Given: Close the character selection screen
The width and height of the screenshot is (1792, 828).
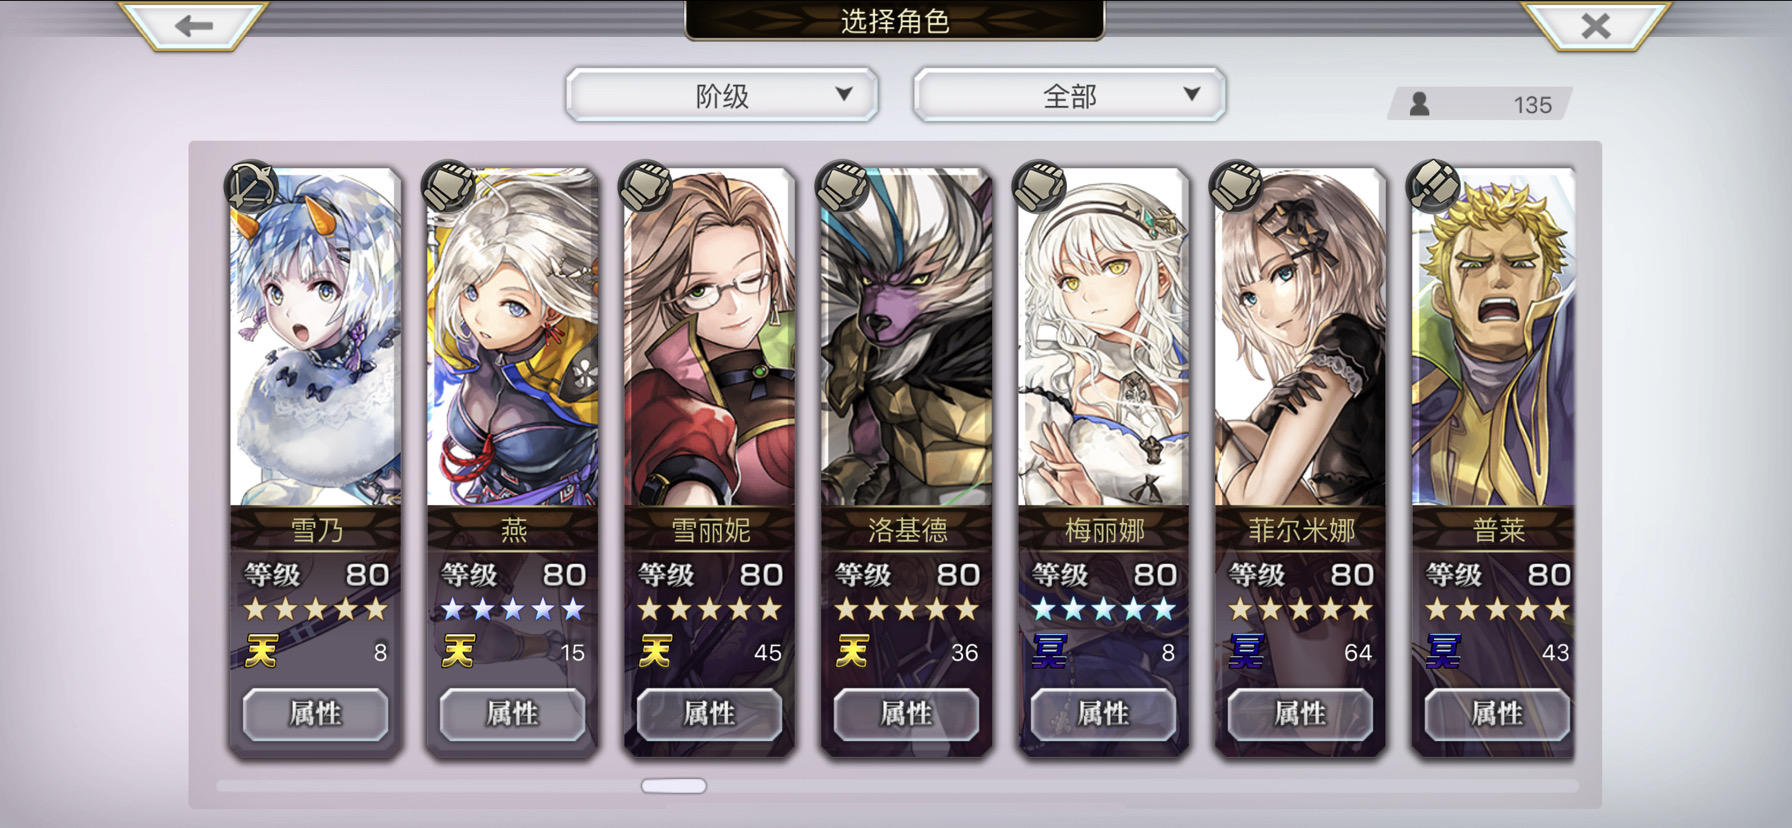Looking at the screenshot, I should pyautogui.click(x=1596, y=25).
